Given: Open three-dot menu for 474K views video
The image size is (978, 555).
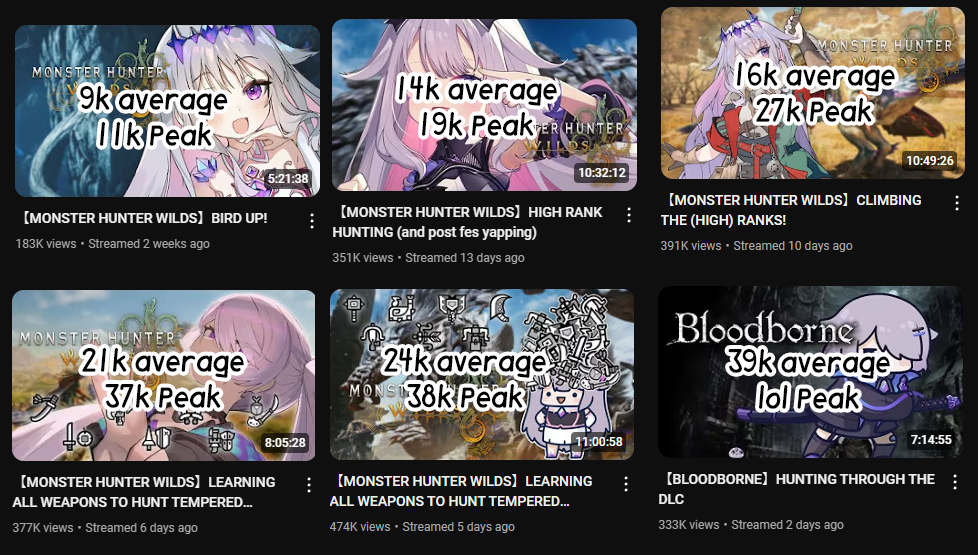Looking at the screenshot, I should tap(626, 483).
